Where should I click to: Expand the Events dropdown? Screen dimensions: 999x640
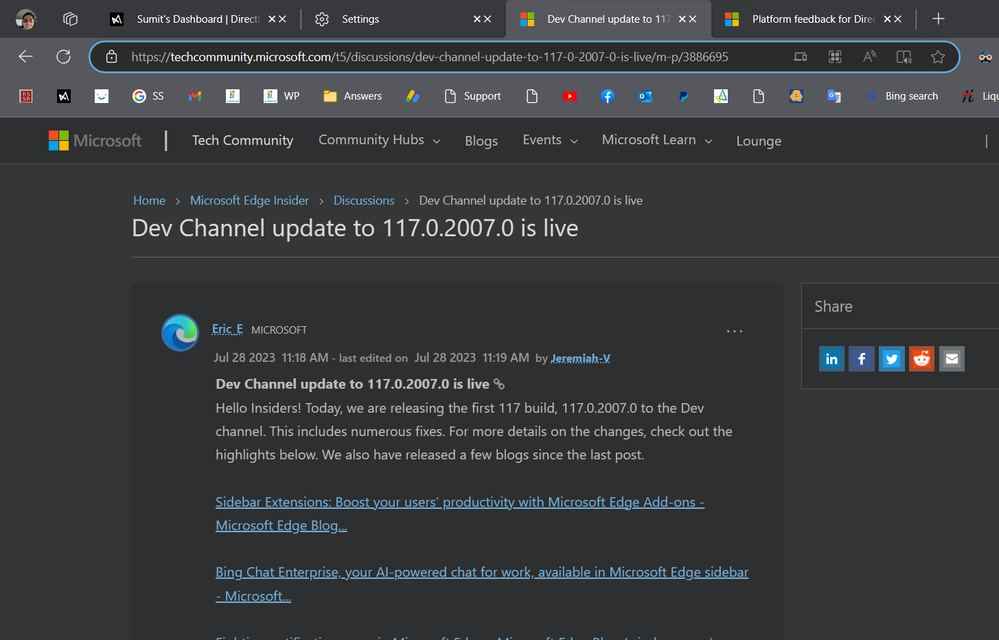coord(550,140)
